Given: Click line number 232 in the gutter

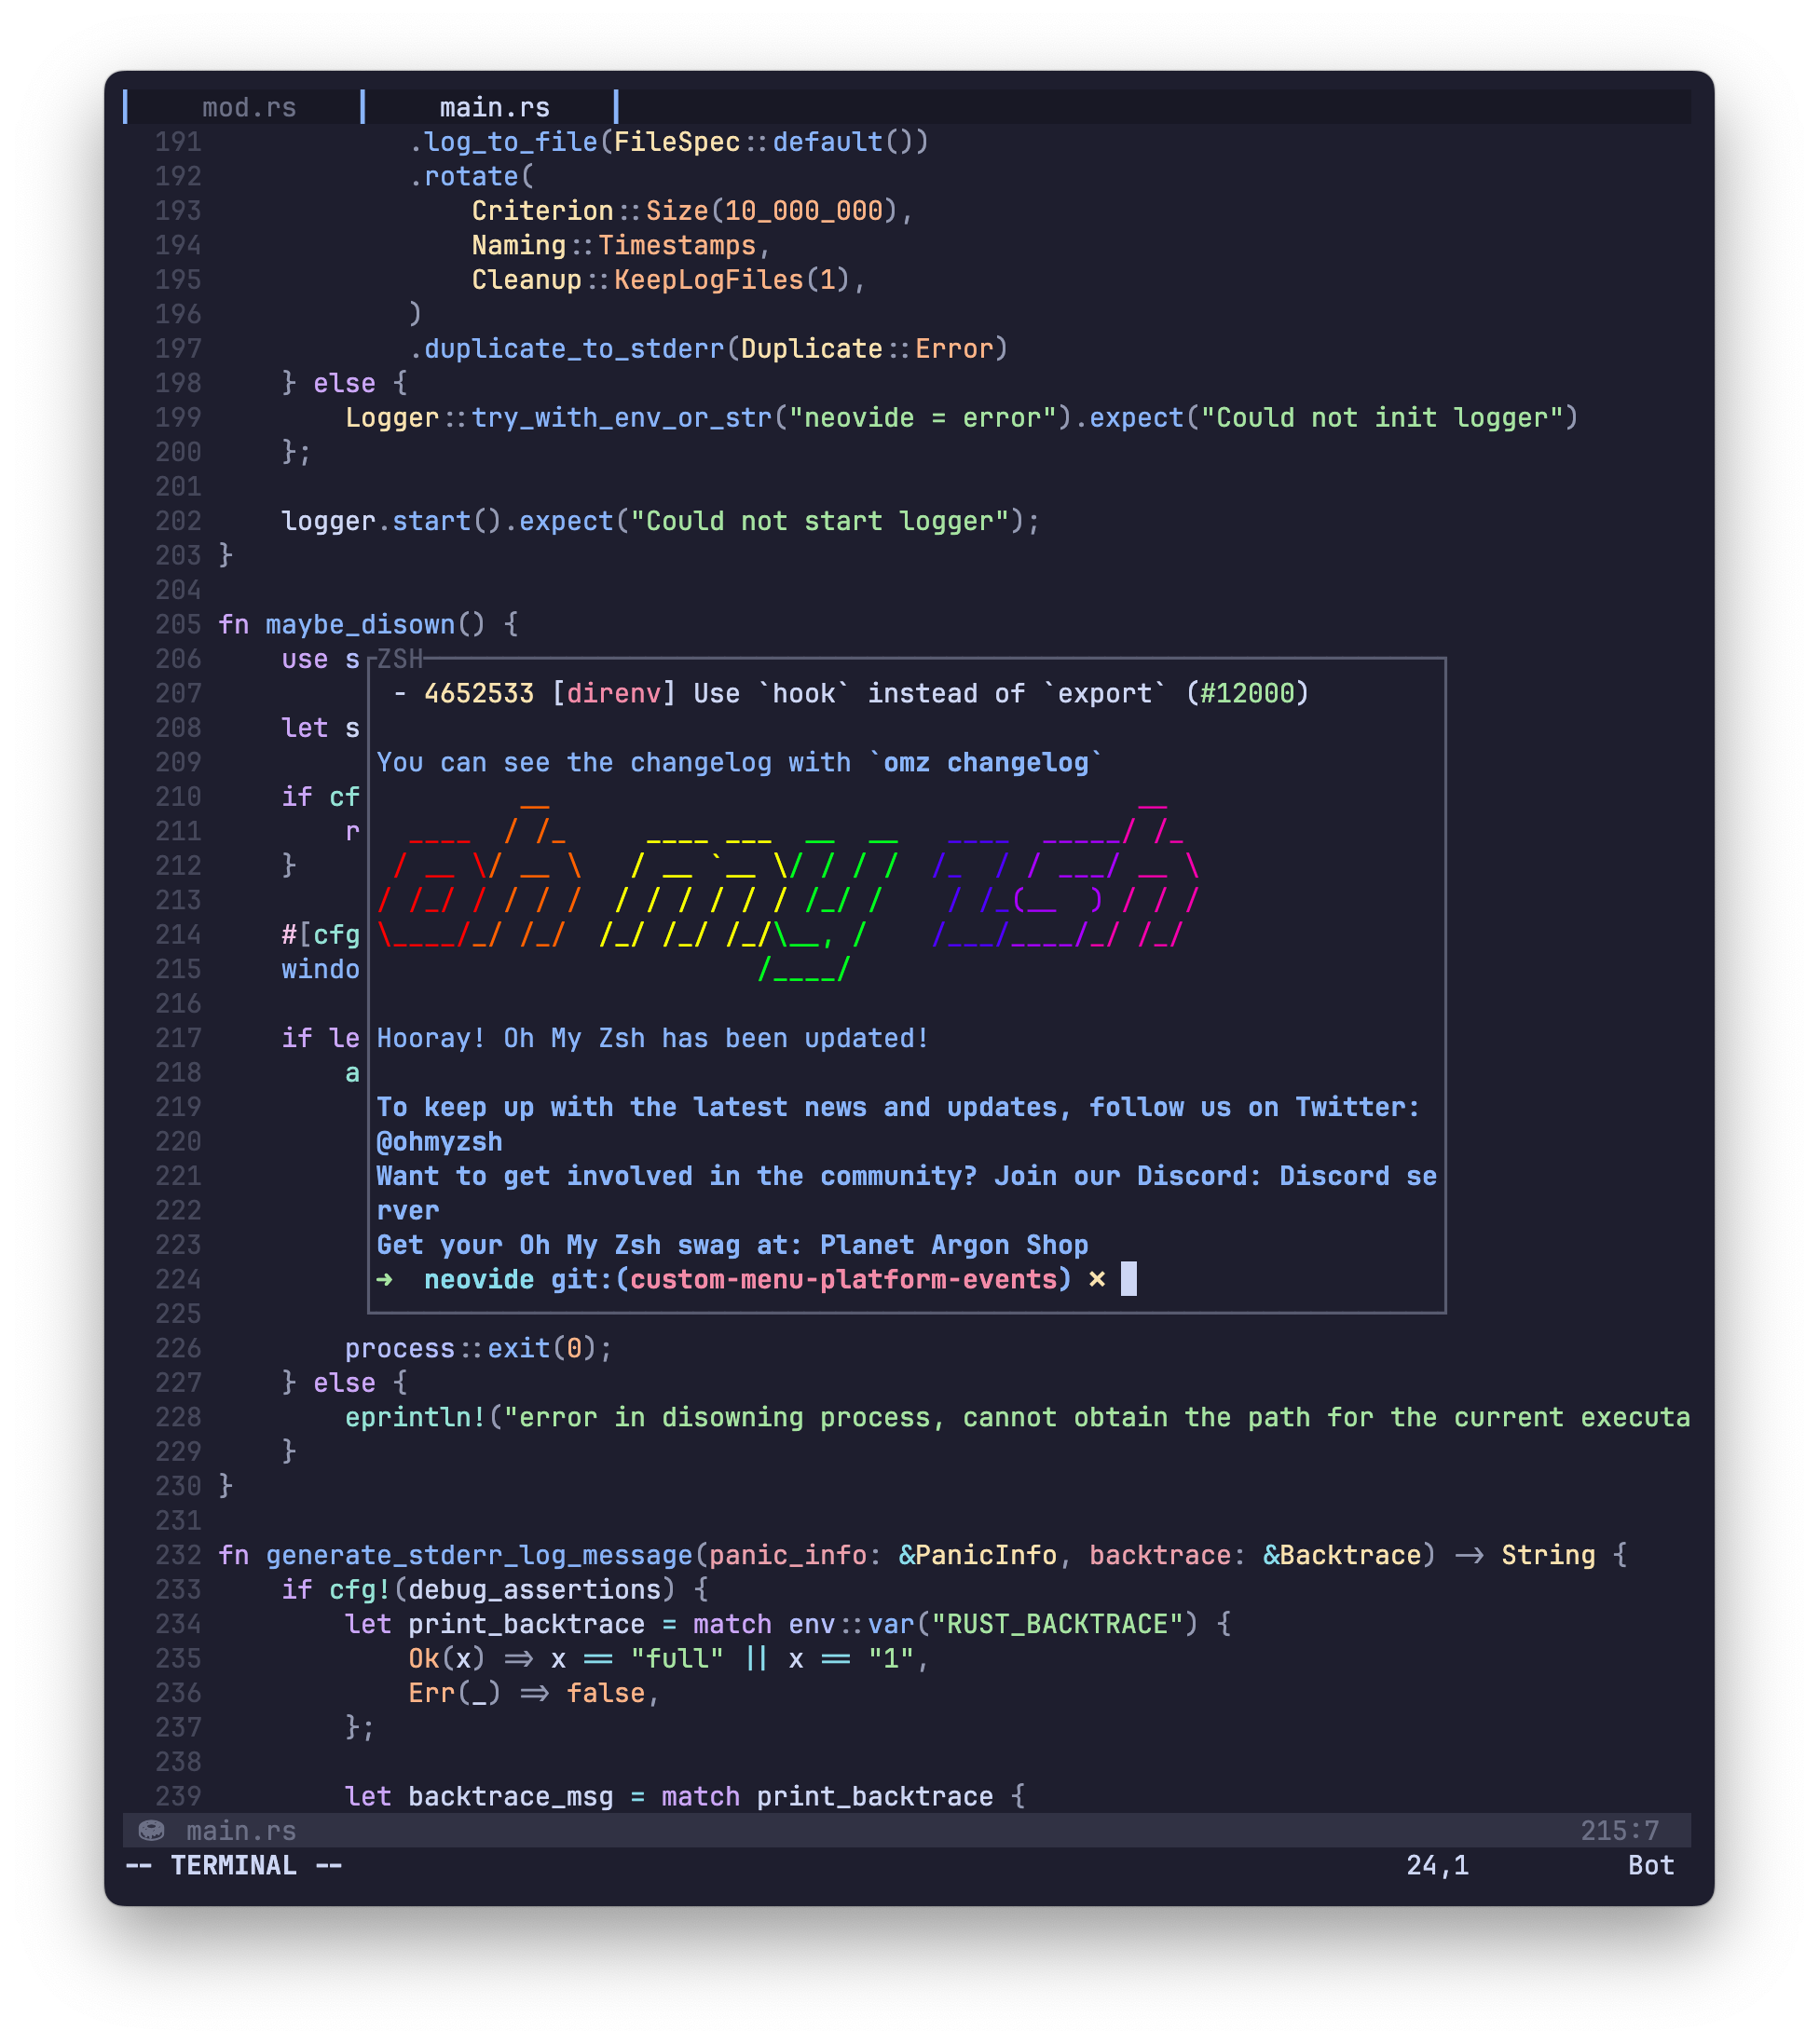Looking at the screenshot, I should [178, 1555].
